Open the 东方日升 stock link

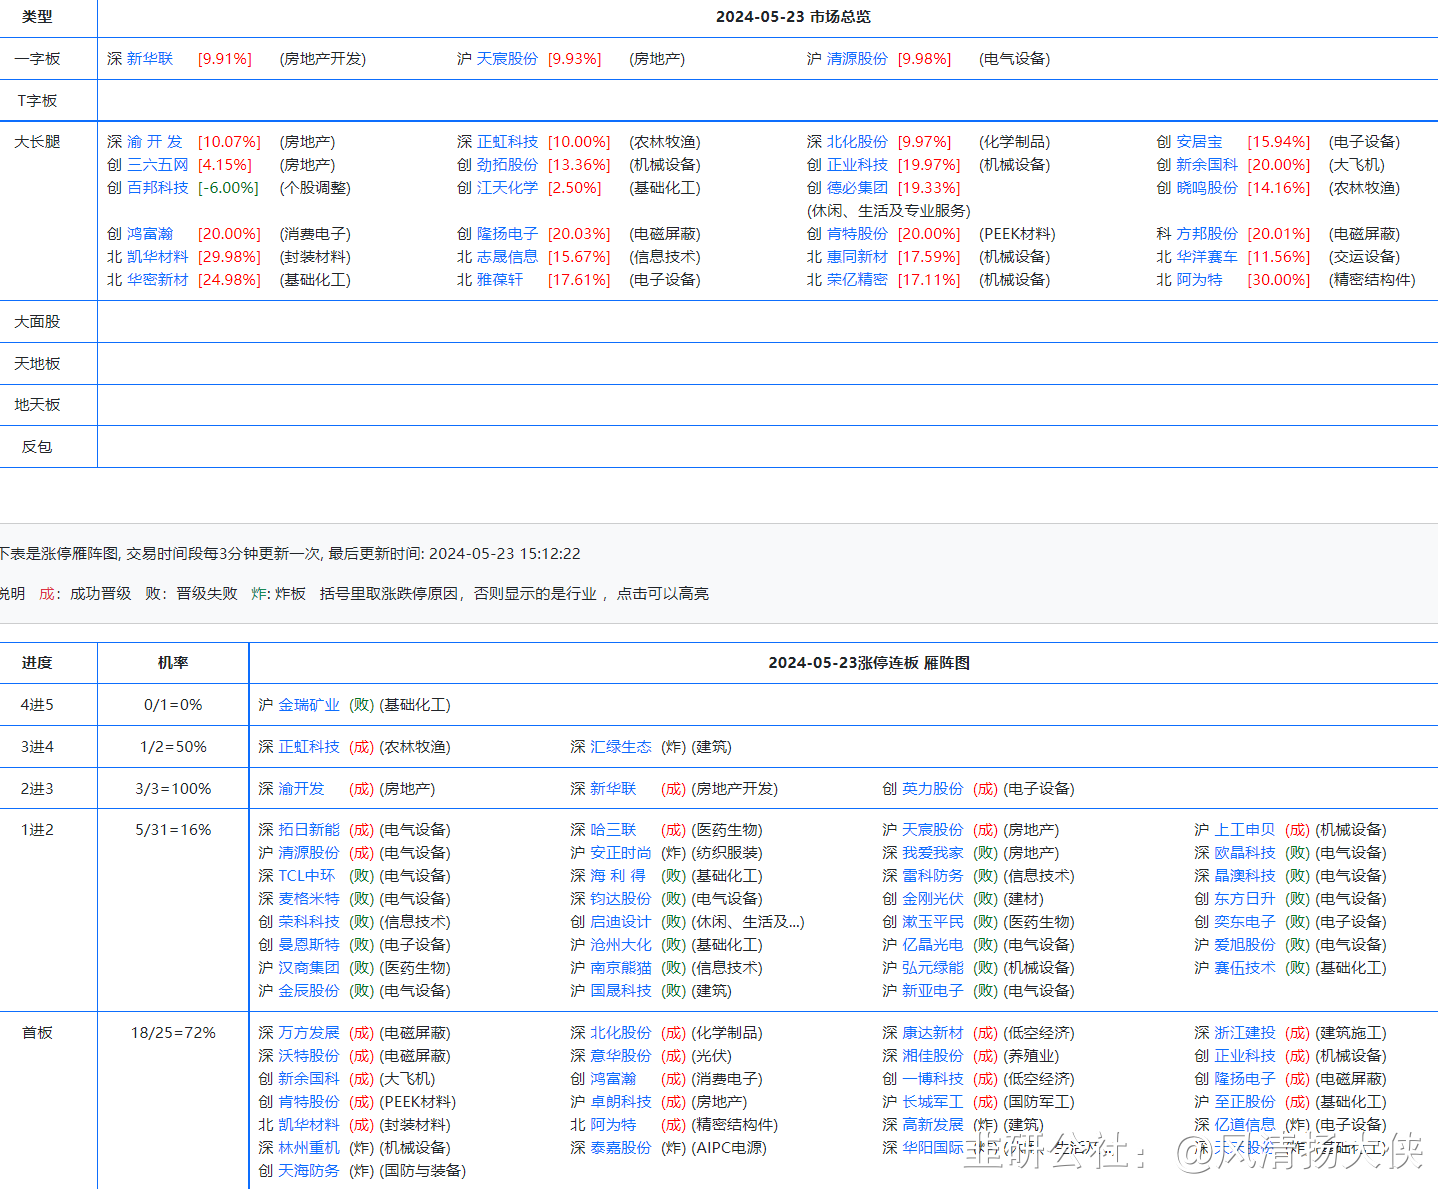tap(1245, 899)
